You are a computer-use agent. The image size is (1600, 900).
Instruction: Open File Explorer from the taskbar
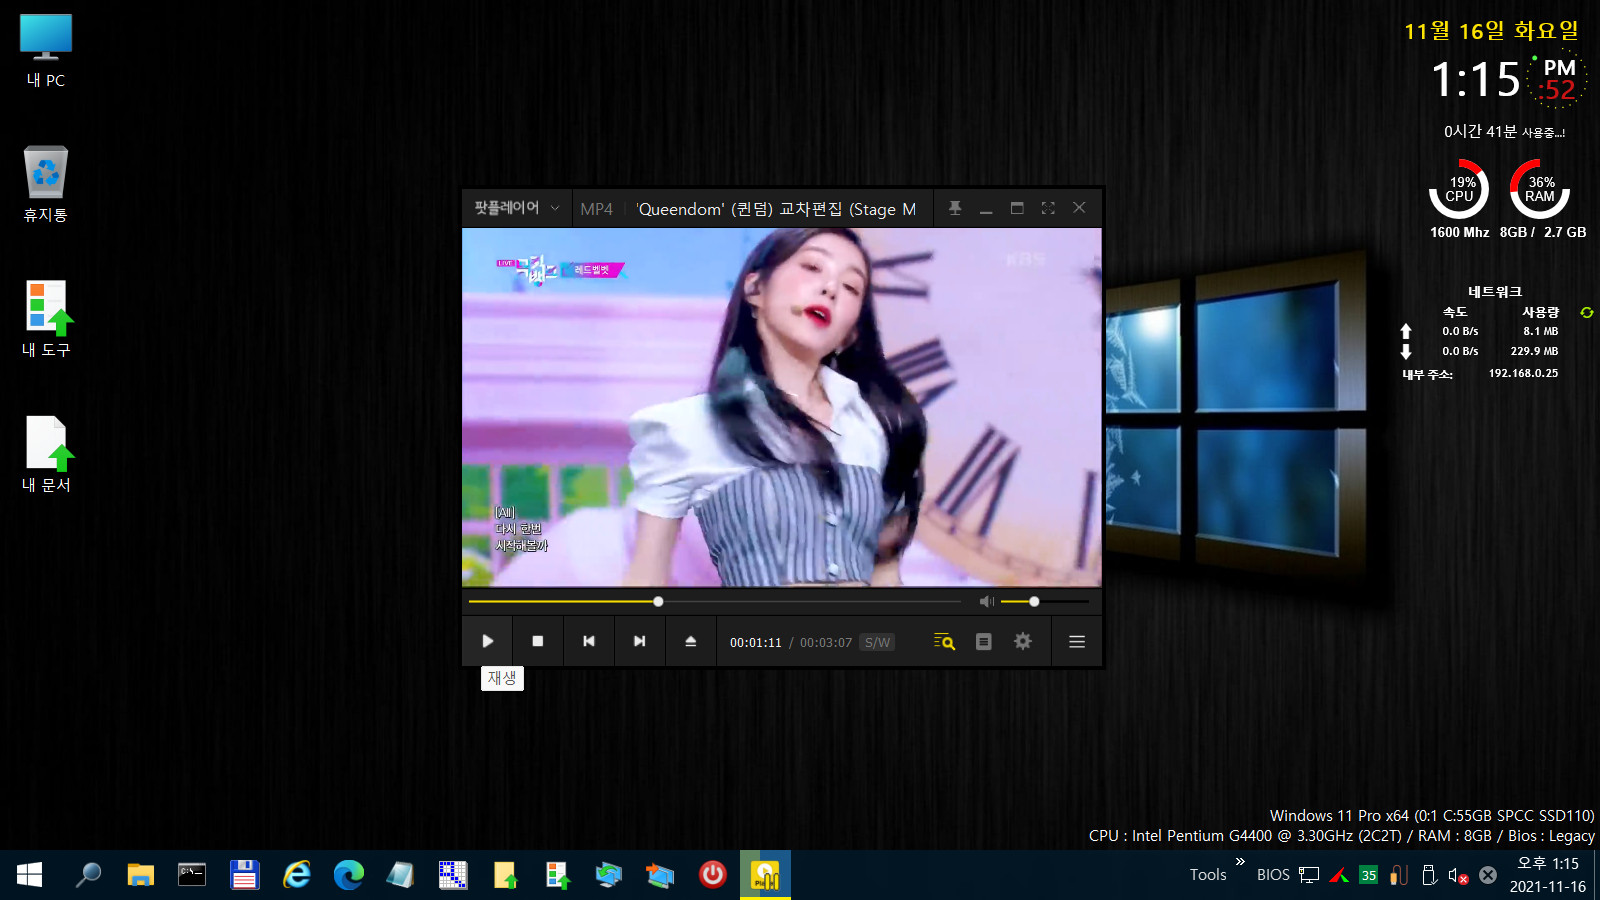[x=140, y=875]
